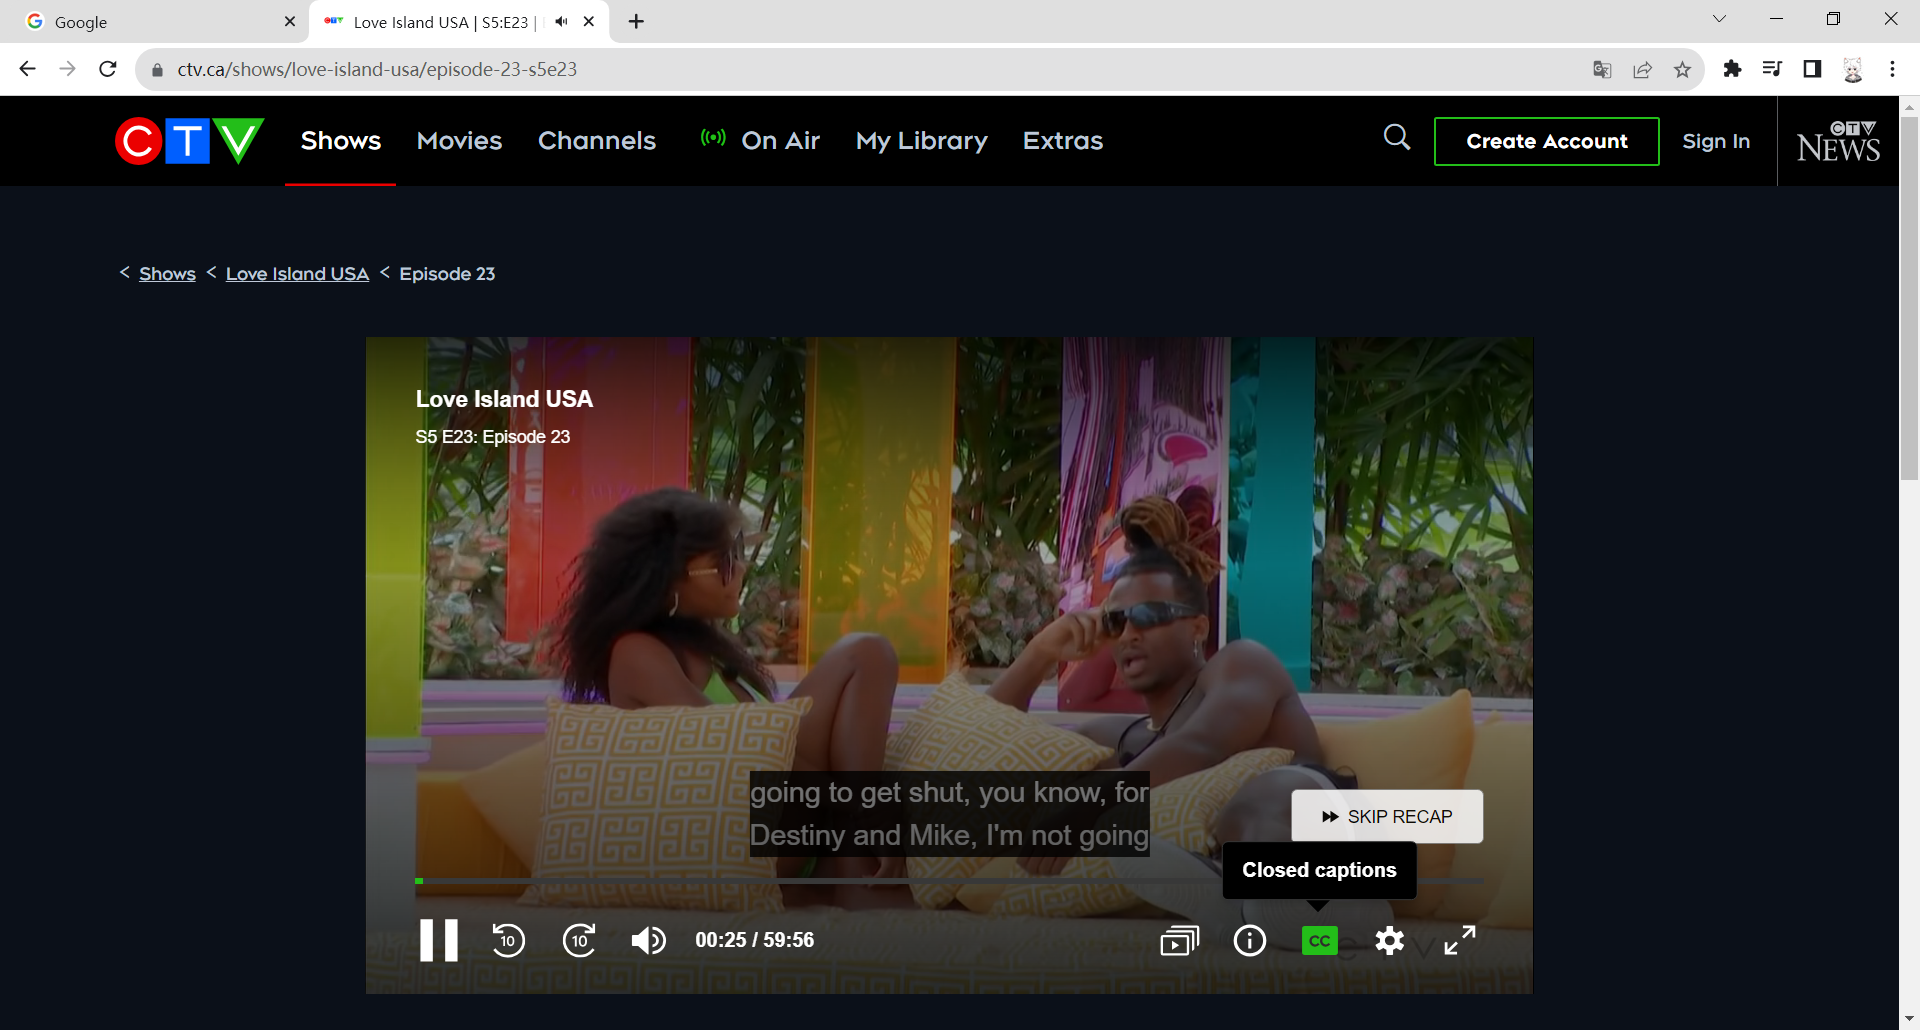Close the Google browser tab
The image size is (1920, 1030).
(x=290, y=21)
